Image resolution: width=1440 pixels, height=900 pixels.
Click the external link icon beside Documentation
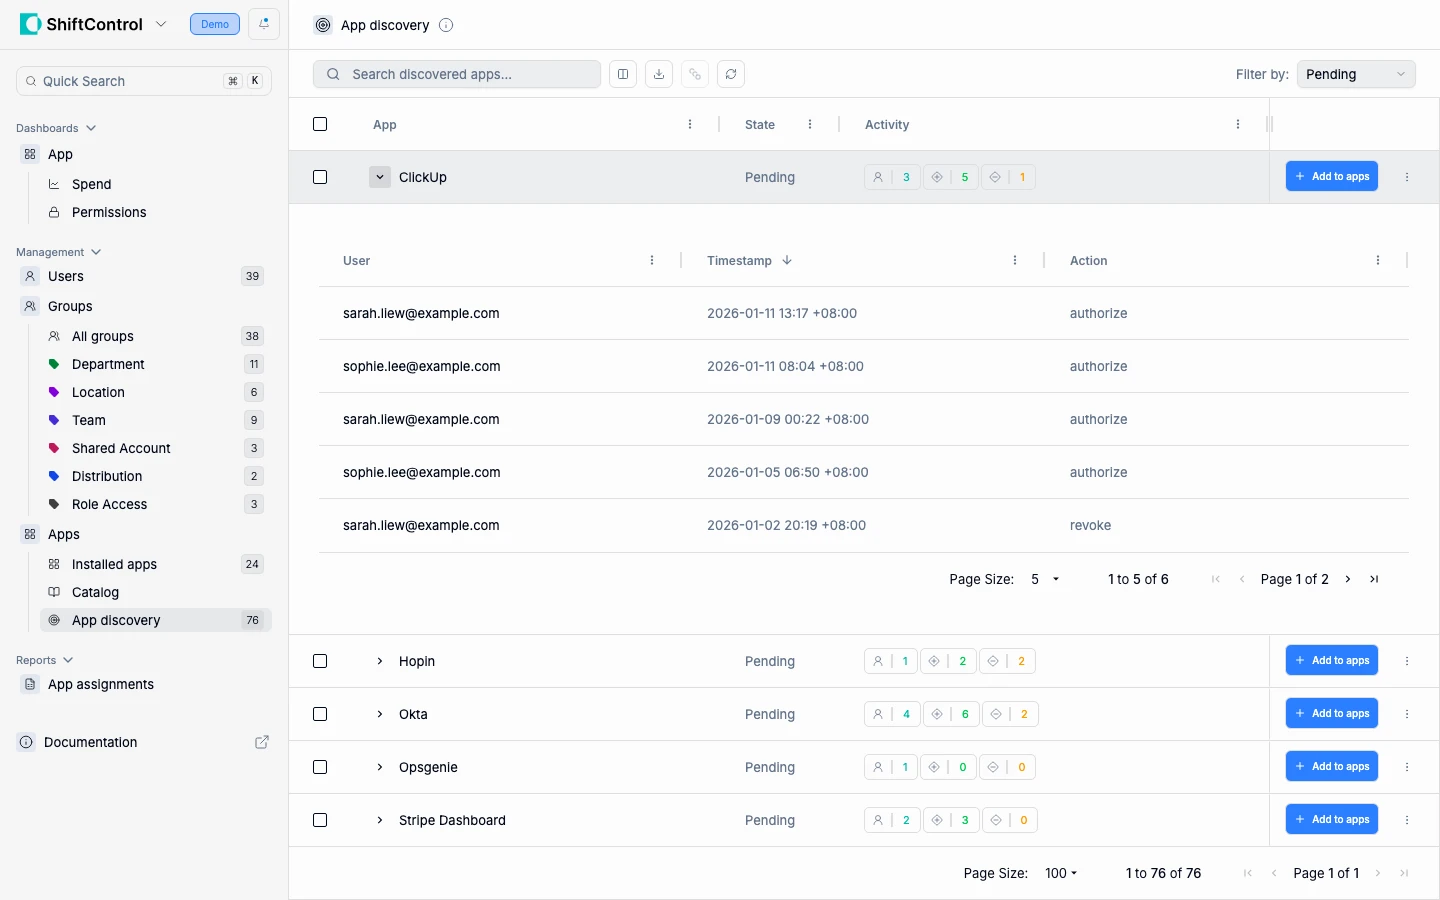click(x=262, y=742)
